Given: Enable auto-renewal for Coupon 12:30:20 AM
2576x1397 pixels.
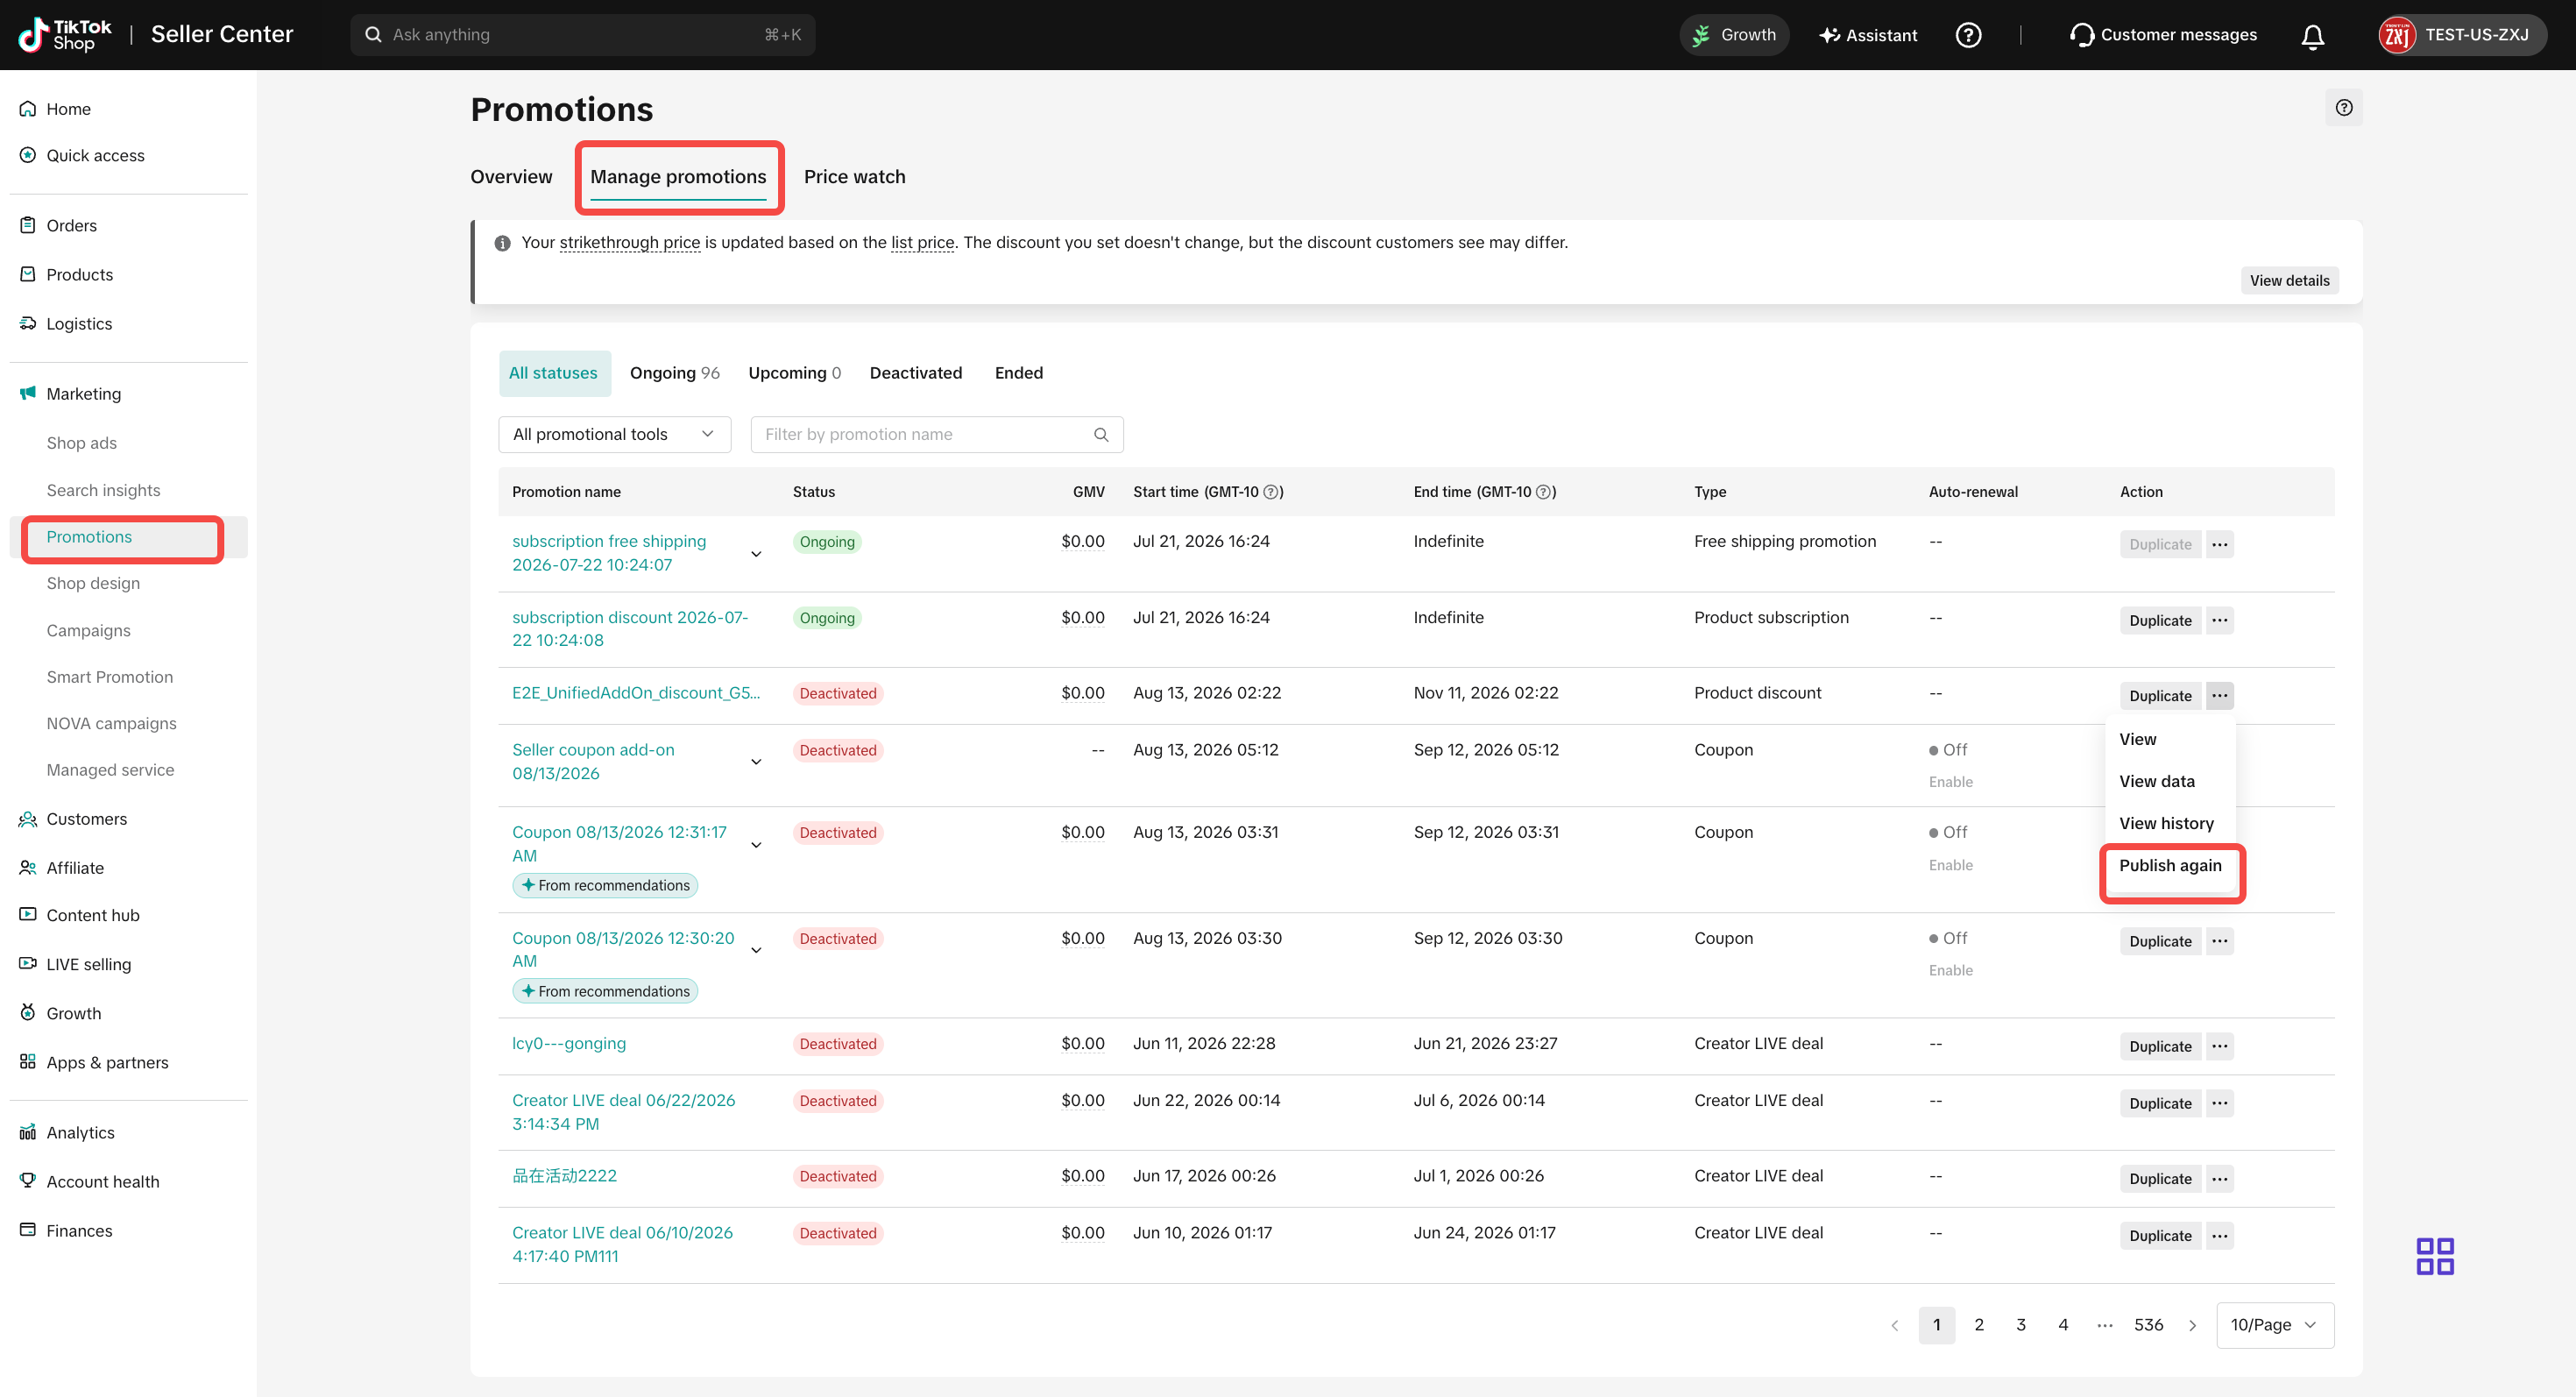Looking at the screenshot, I should [x=1950, y=970].
